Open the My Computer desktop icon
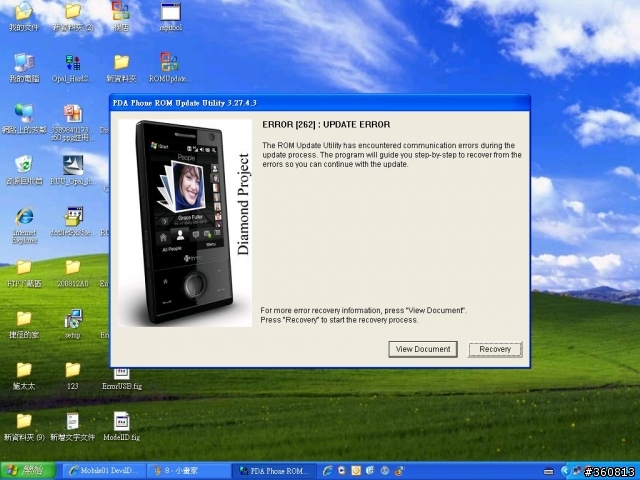This screenshot has width=640, height=480. point(23,63)
